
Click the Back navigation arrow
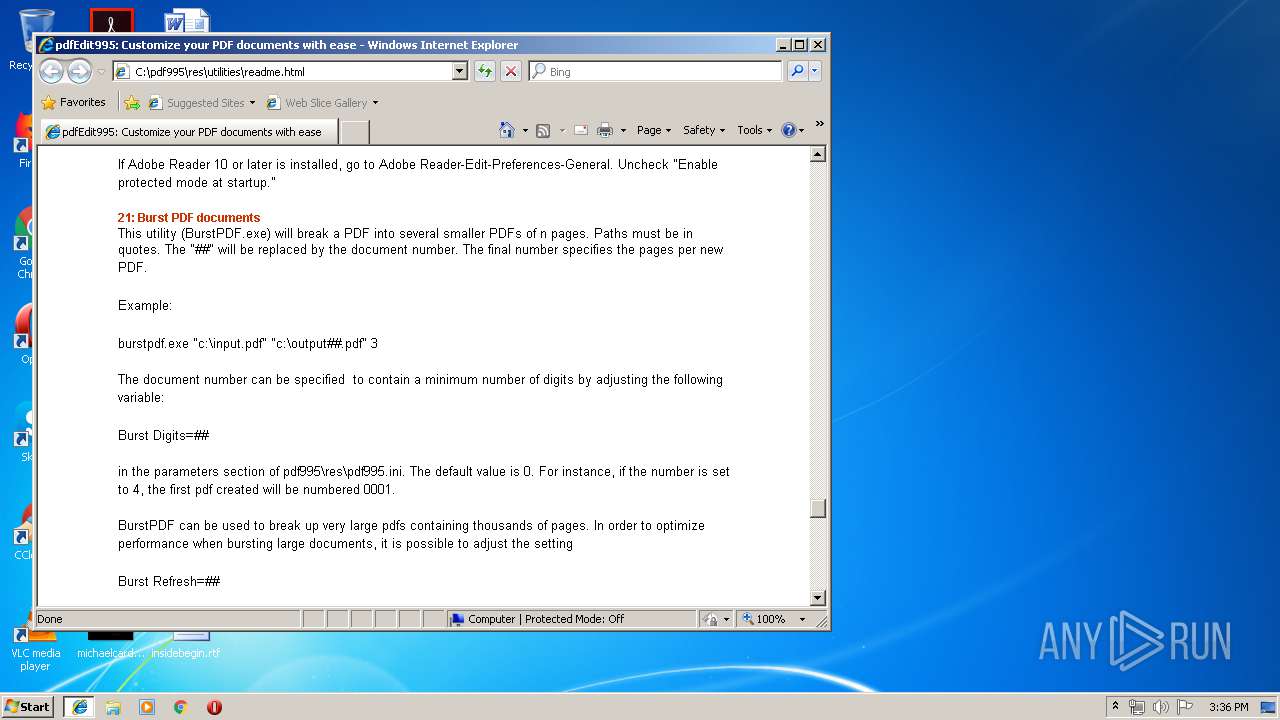pyautogui.click(x=52, y=71)
